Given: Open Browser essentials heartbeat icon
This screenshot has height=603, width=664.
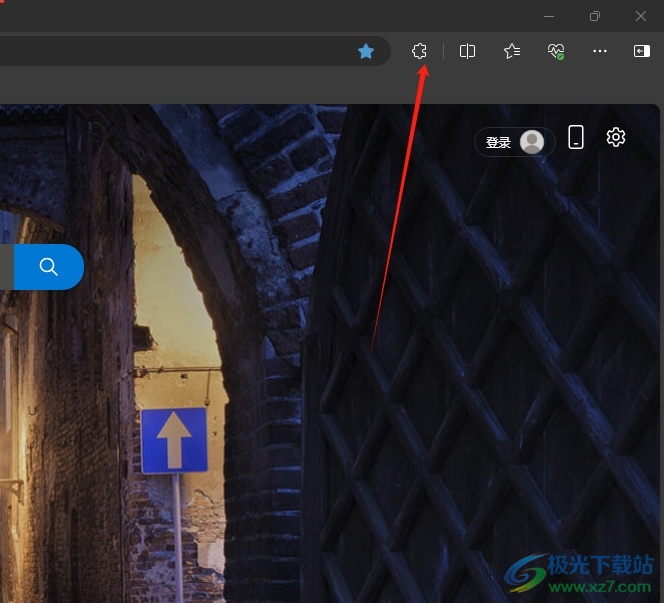Looking at the screenshot, I should (556, 51).
